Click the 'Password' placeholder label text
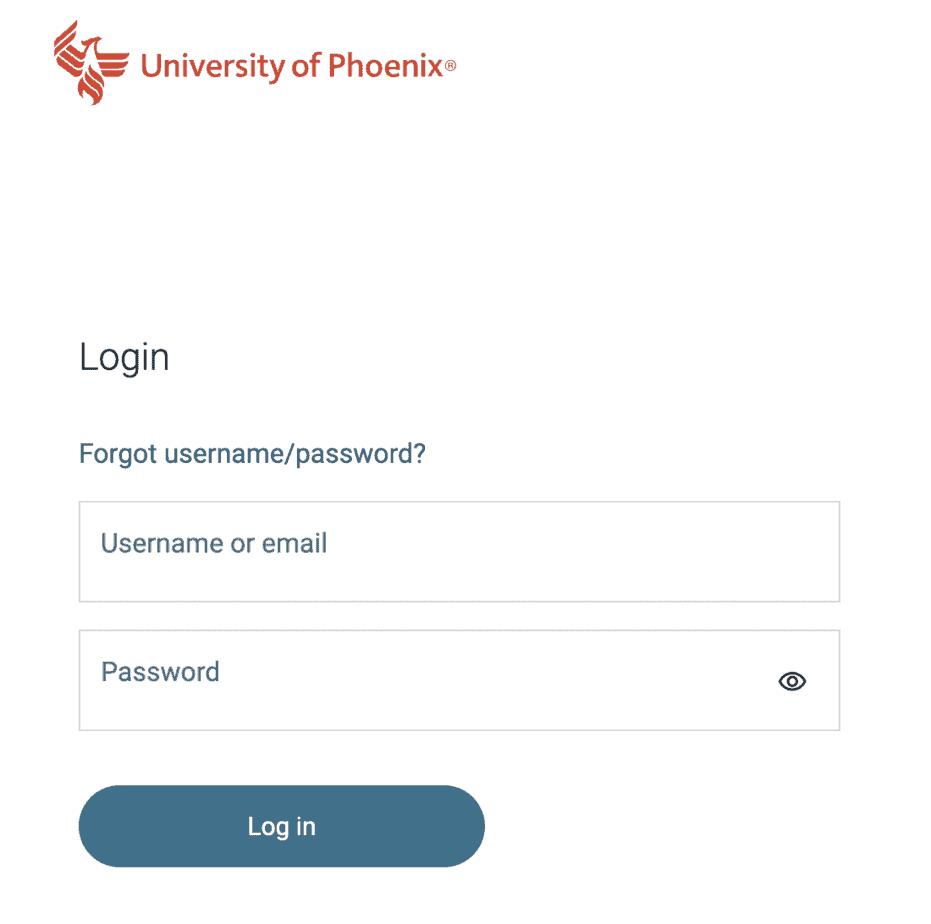Viewport: 931px width, 924px height. pyautogui.click(x=160, y=672)
